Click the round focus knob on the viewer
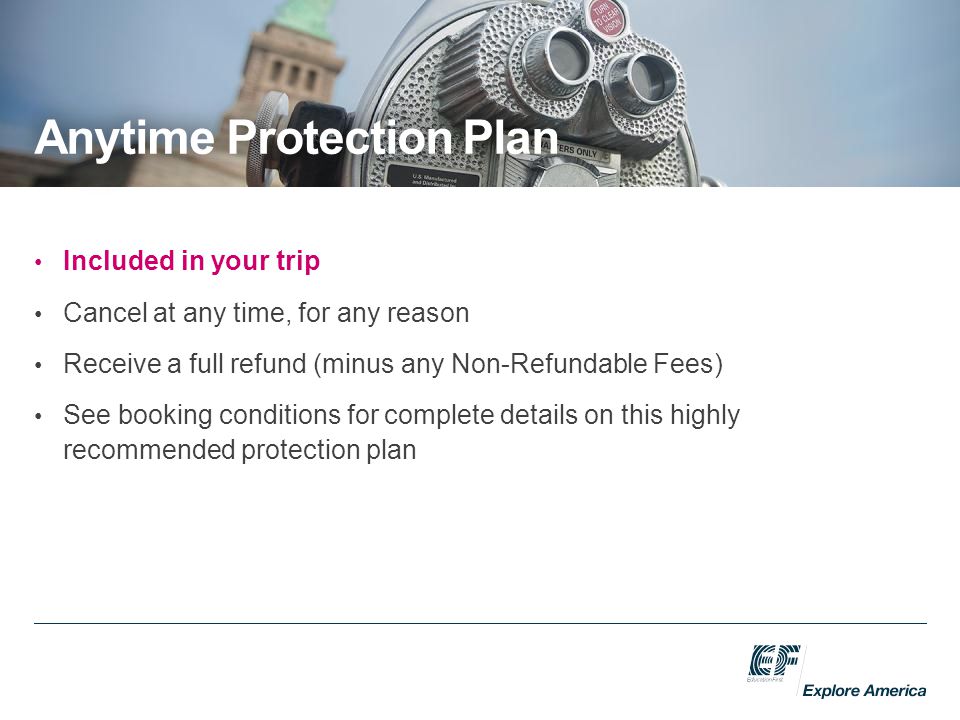 point(269,138)
